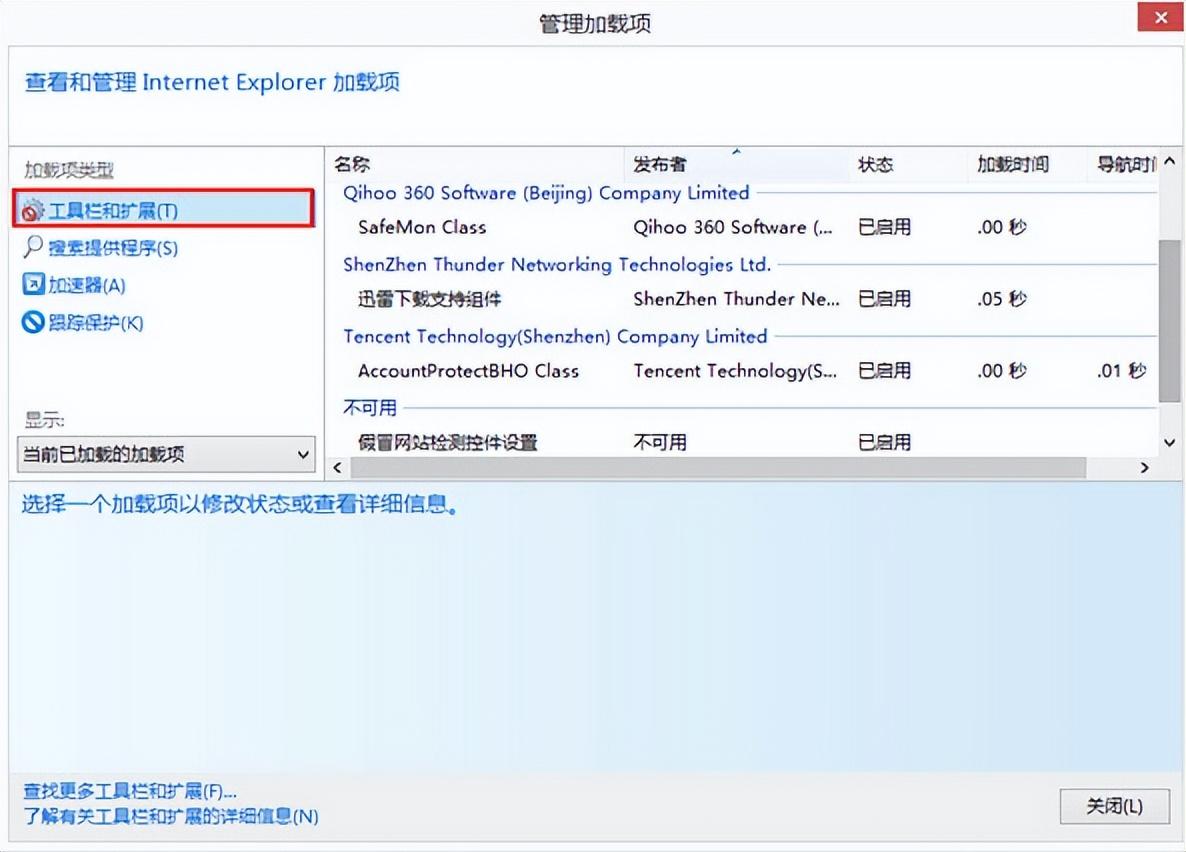Sort the list by the 发布者 column header

(660, 165)
